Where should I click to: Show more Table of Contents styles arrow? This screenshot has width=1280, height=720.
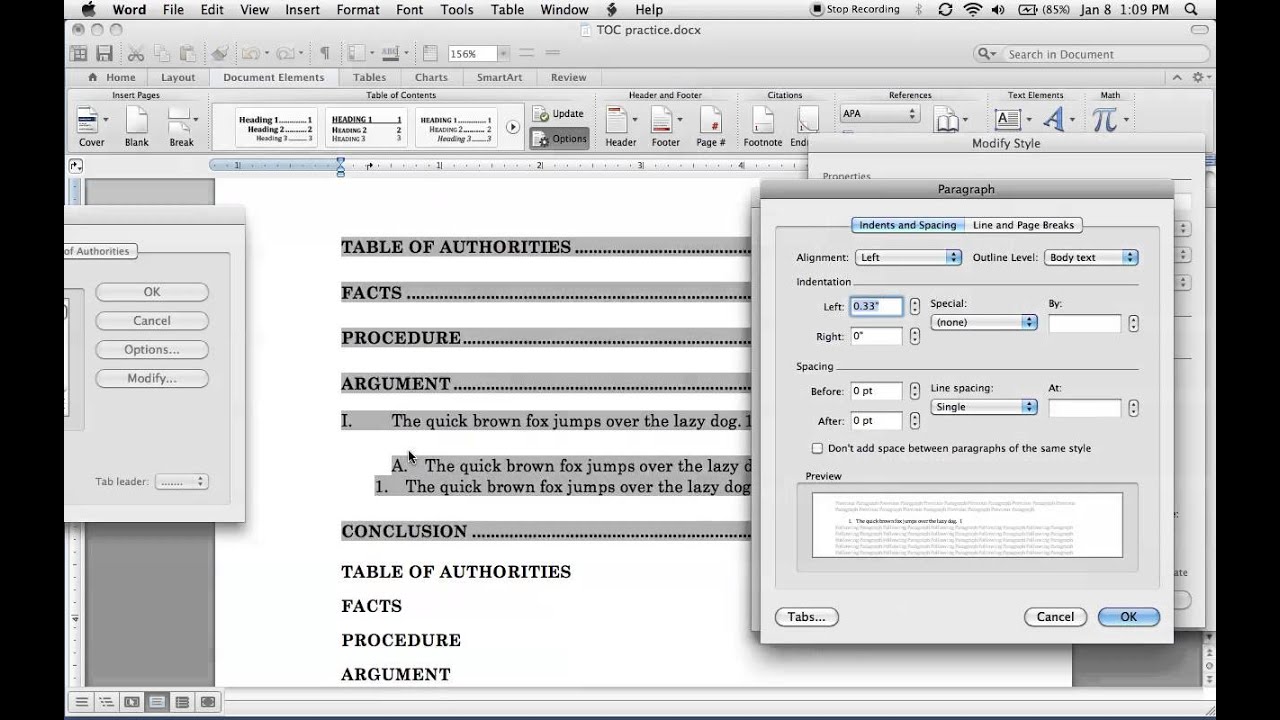click(x=513, y=127)
